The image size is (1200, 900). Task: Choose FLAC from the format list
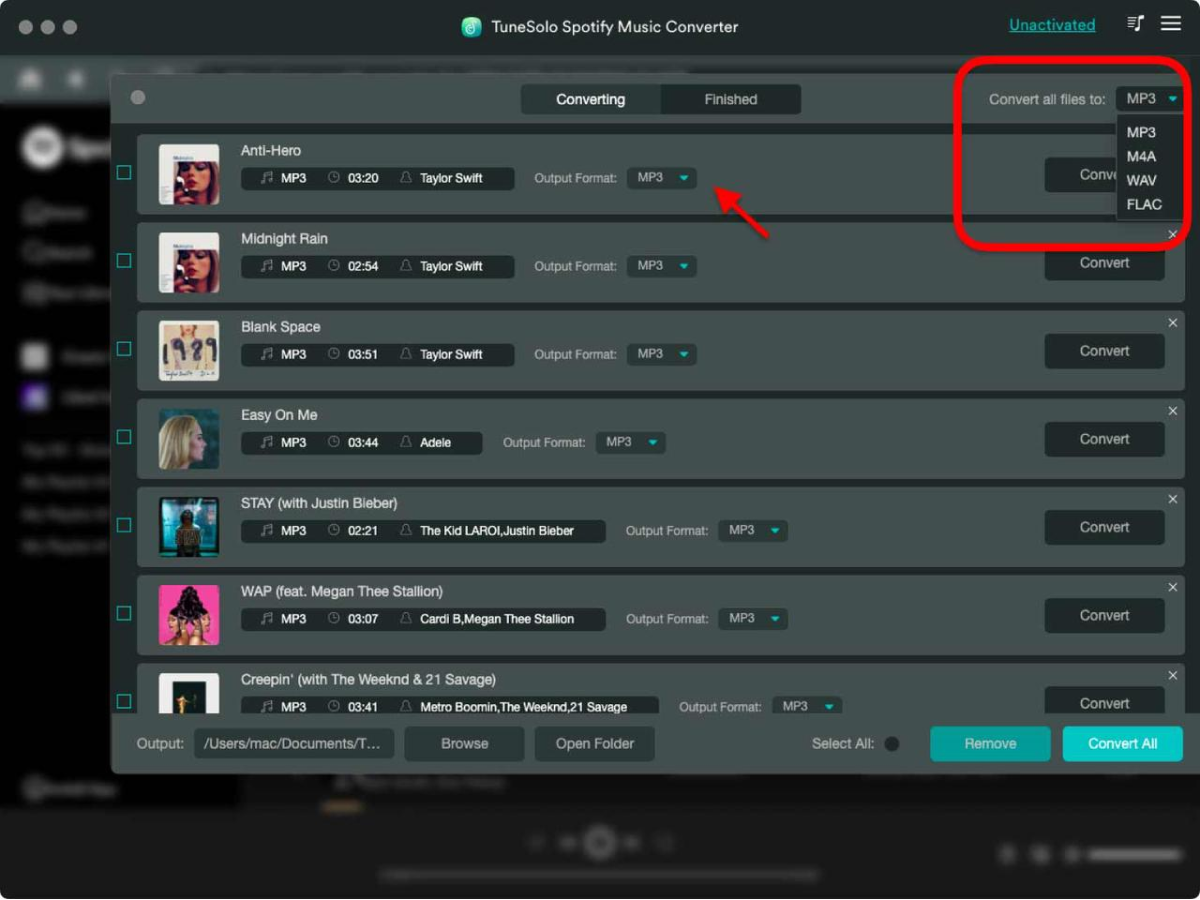1144,204
